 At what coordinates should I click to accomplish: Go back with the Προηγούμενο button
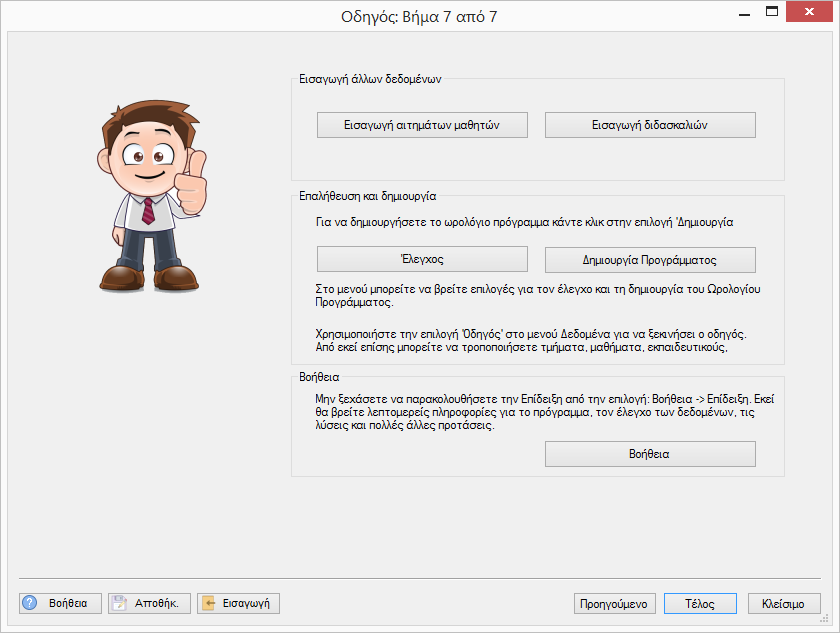click(x=615, y=604)
